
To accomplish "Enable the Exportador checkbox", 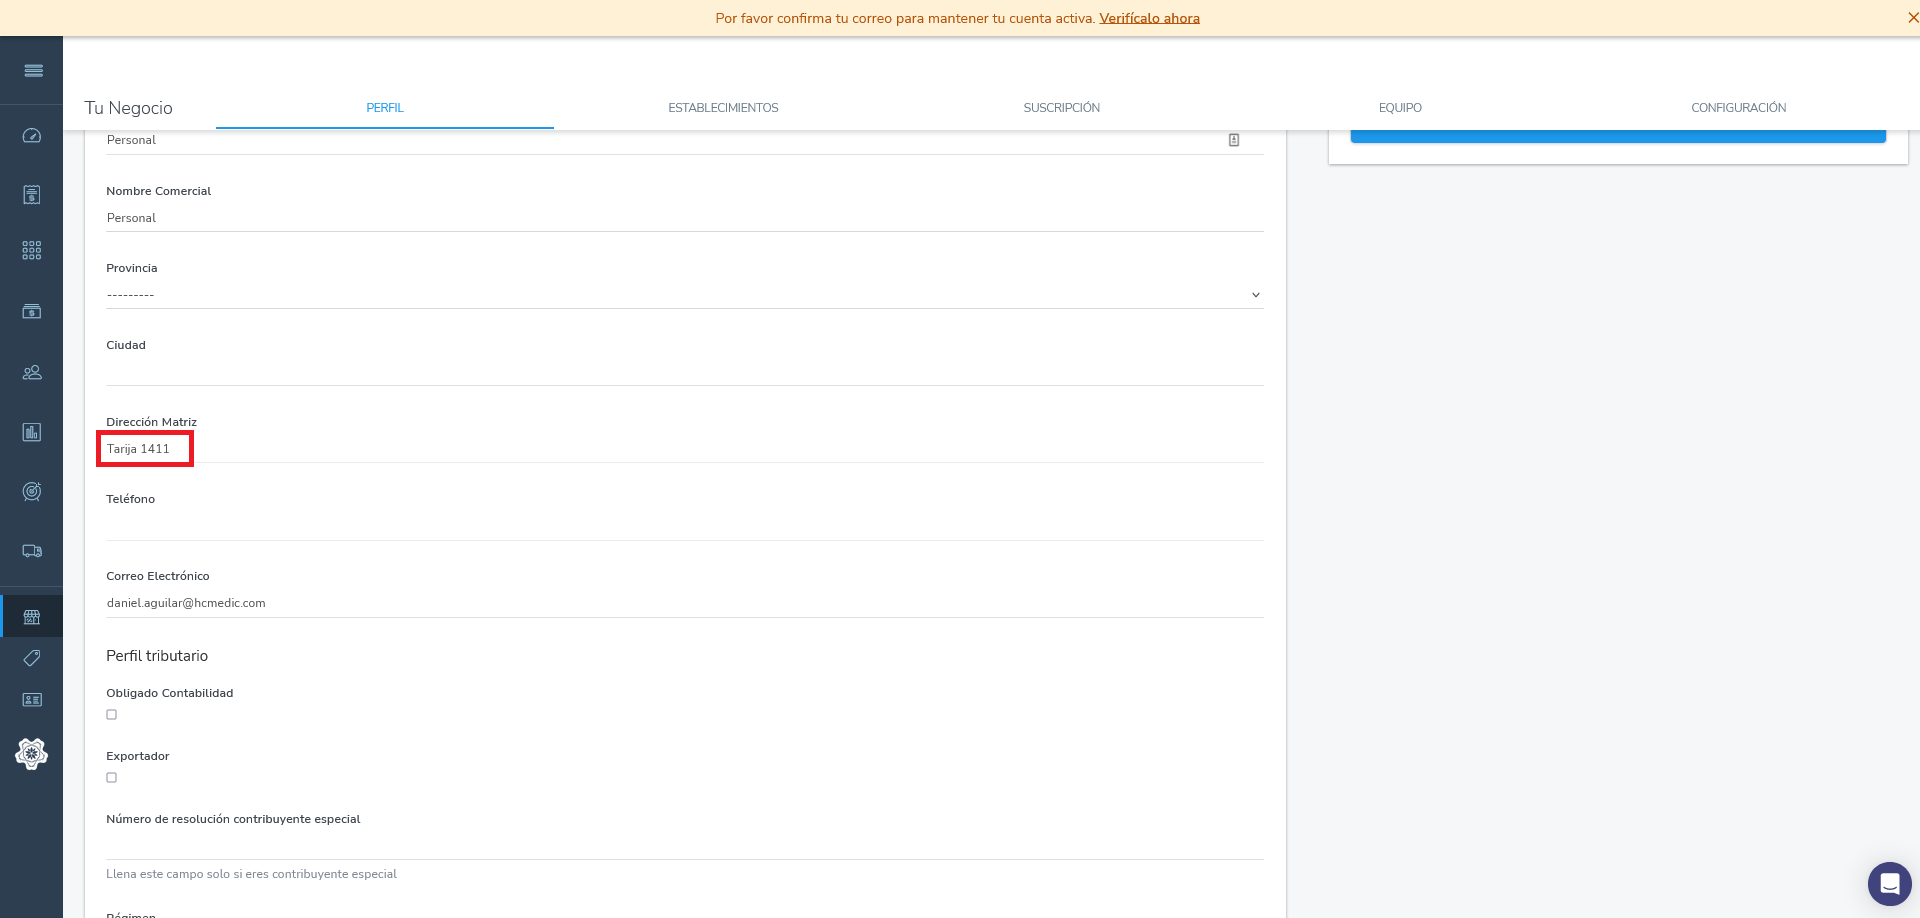I will (112, 778).
